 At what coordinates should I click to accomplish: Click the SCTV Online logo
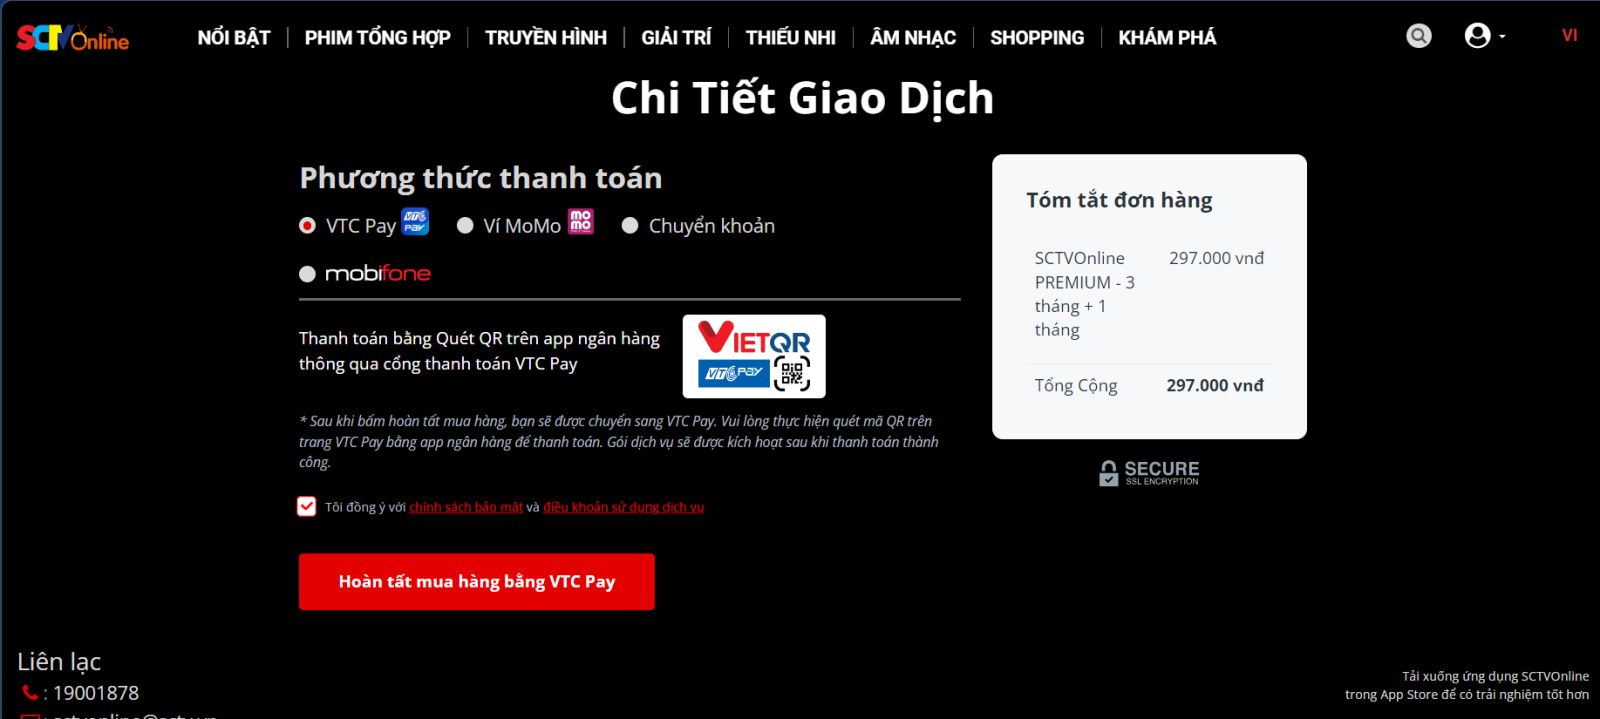(x=72, y=38)
